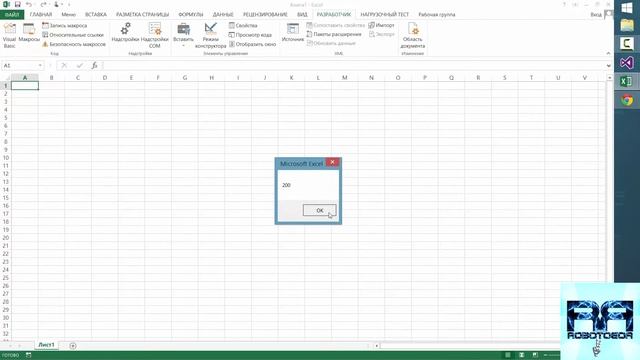Click the select-all corner of the grid

click(6, 78)
